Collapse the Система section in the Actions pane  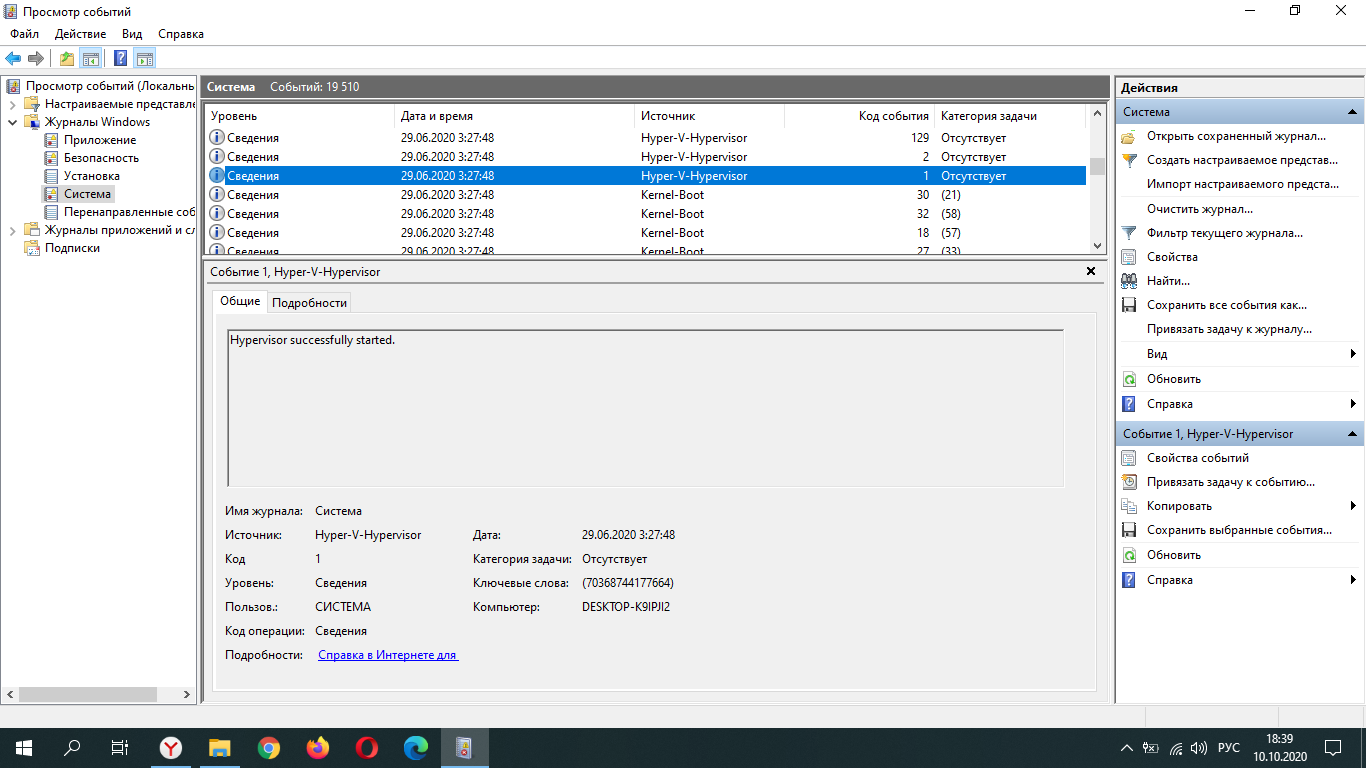pyautogui.click(x=1352, y=112)
